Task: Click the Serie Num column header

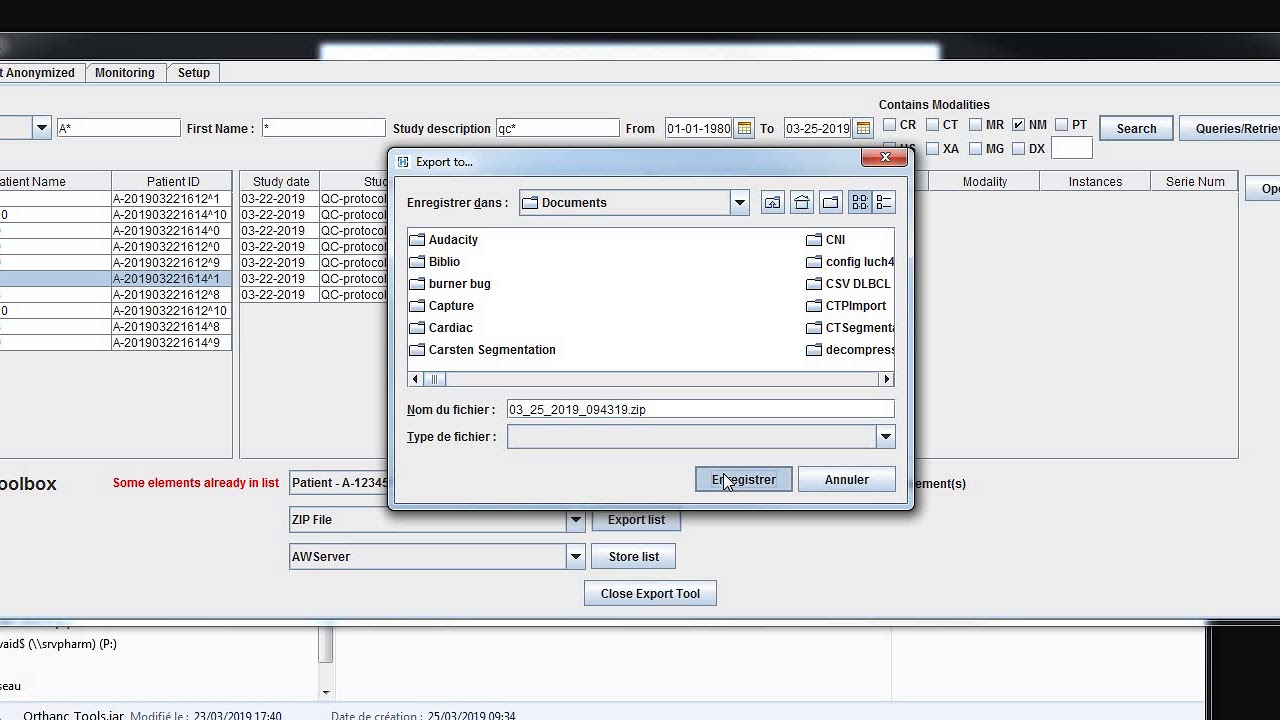Action: click(1195, 182)
